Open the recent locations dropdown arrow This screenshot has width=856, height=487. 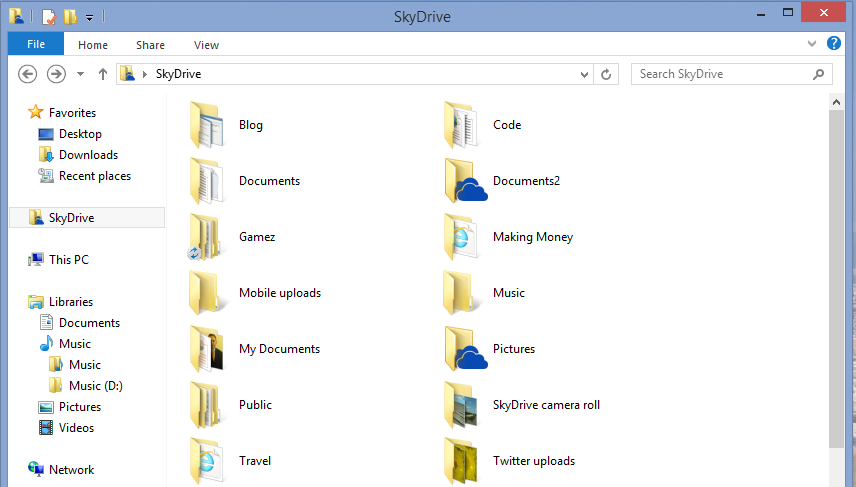[x=80, y=74]
